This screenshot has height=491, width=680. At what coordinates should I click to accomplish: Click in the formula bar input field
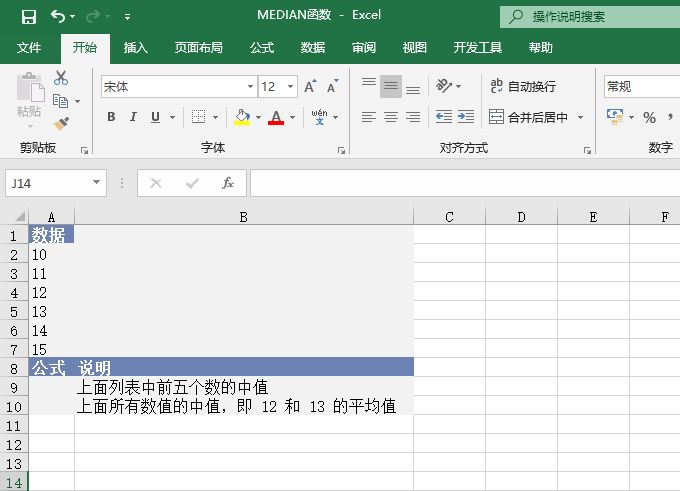(x=460, y=183)
